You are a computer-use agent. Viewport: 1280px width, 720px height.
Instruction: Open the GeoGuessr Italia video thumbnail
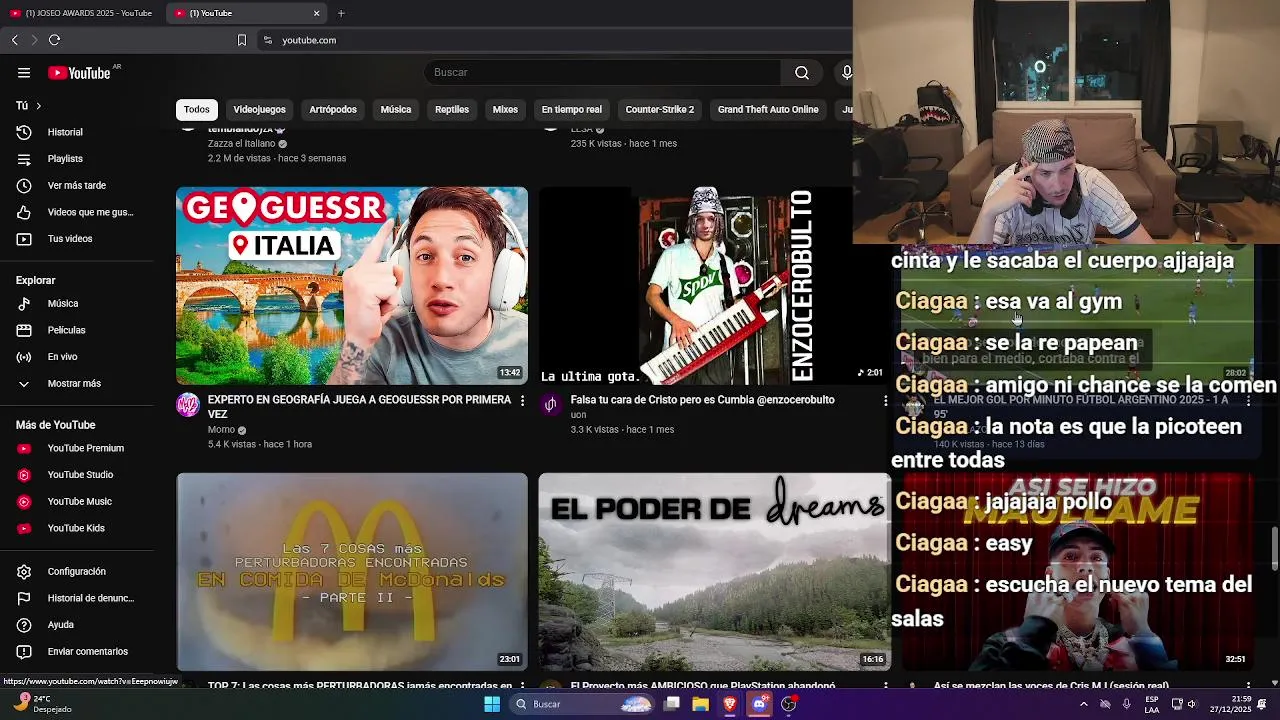tap(352, 286)
